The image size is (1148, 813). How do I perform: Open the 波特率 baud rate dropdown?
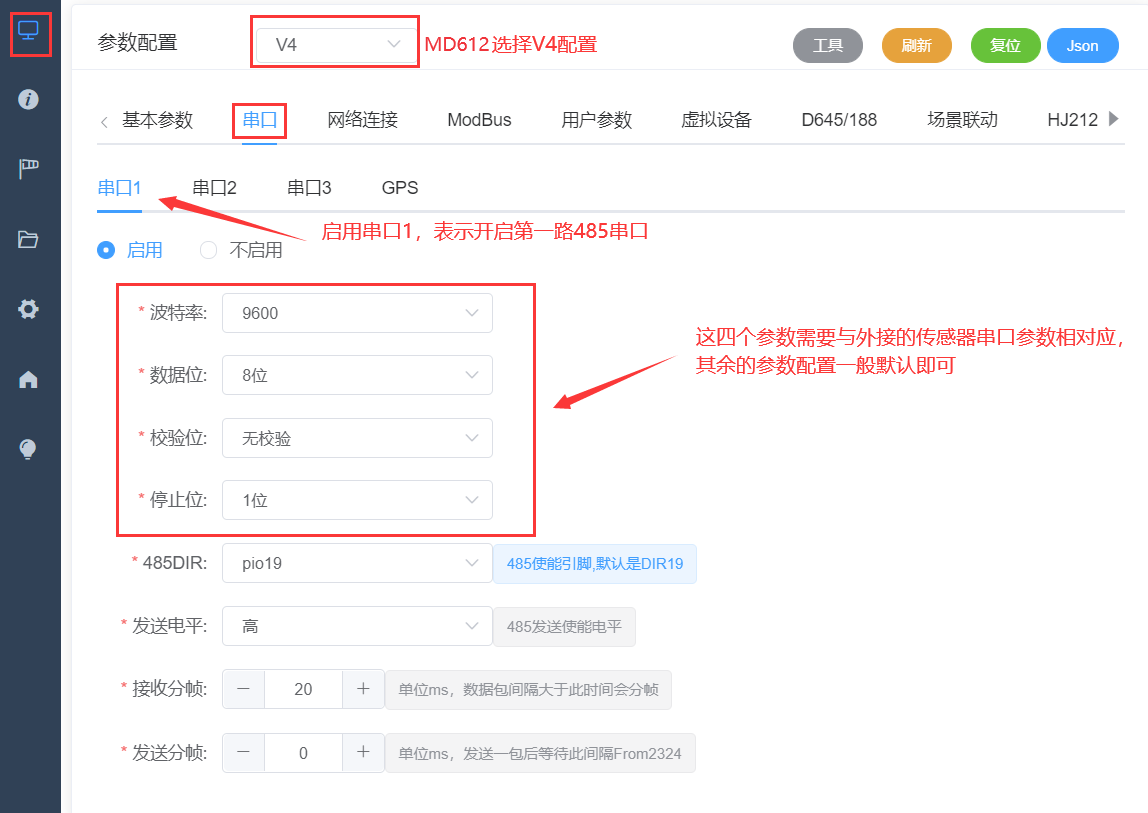tap(357, 313)
